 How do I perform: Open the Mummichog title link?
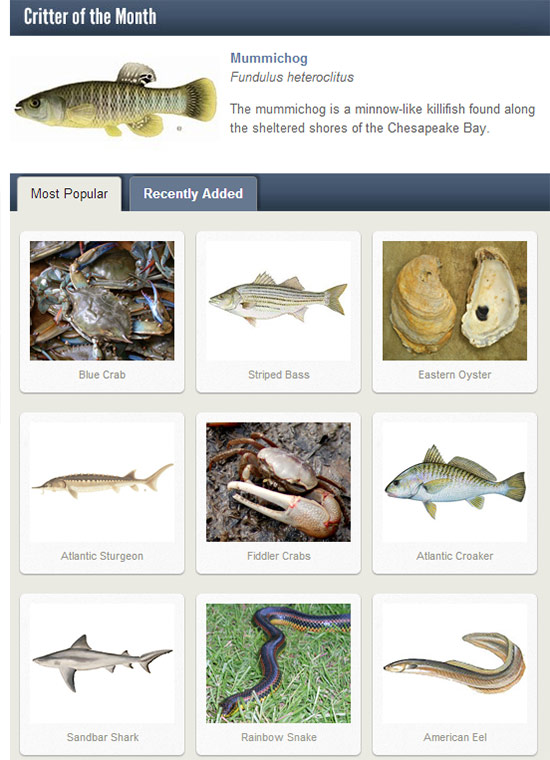click(x=268, y=58)
